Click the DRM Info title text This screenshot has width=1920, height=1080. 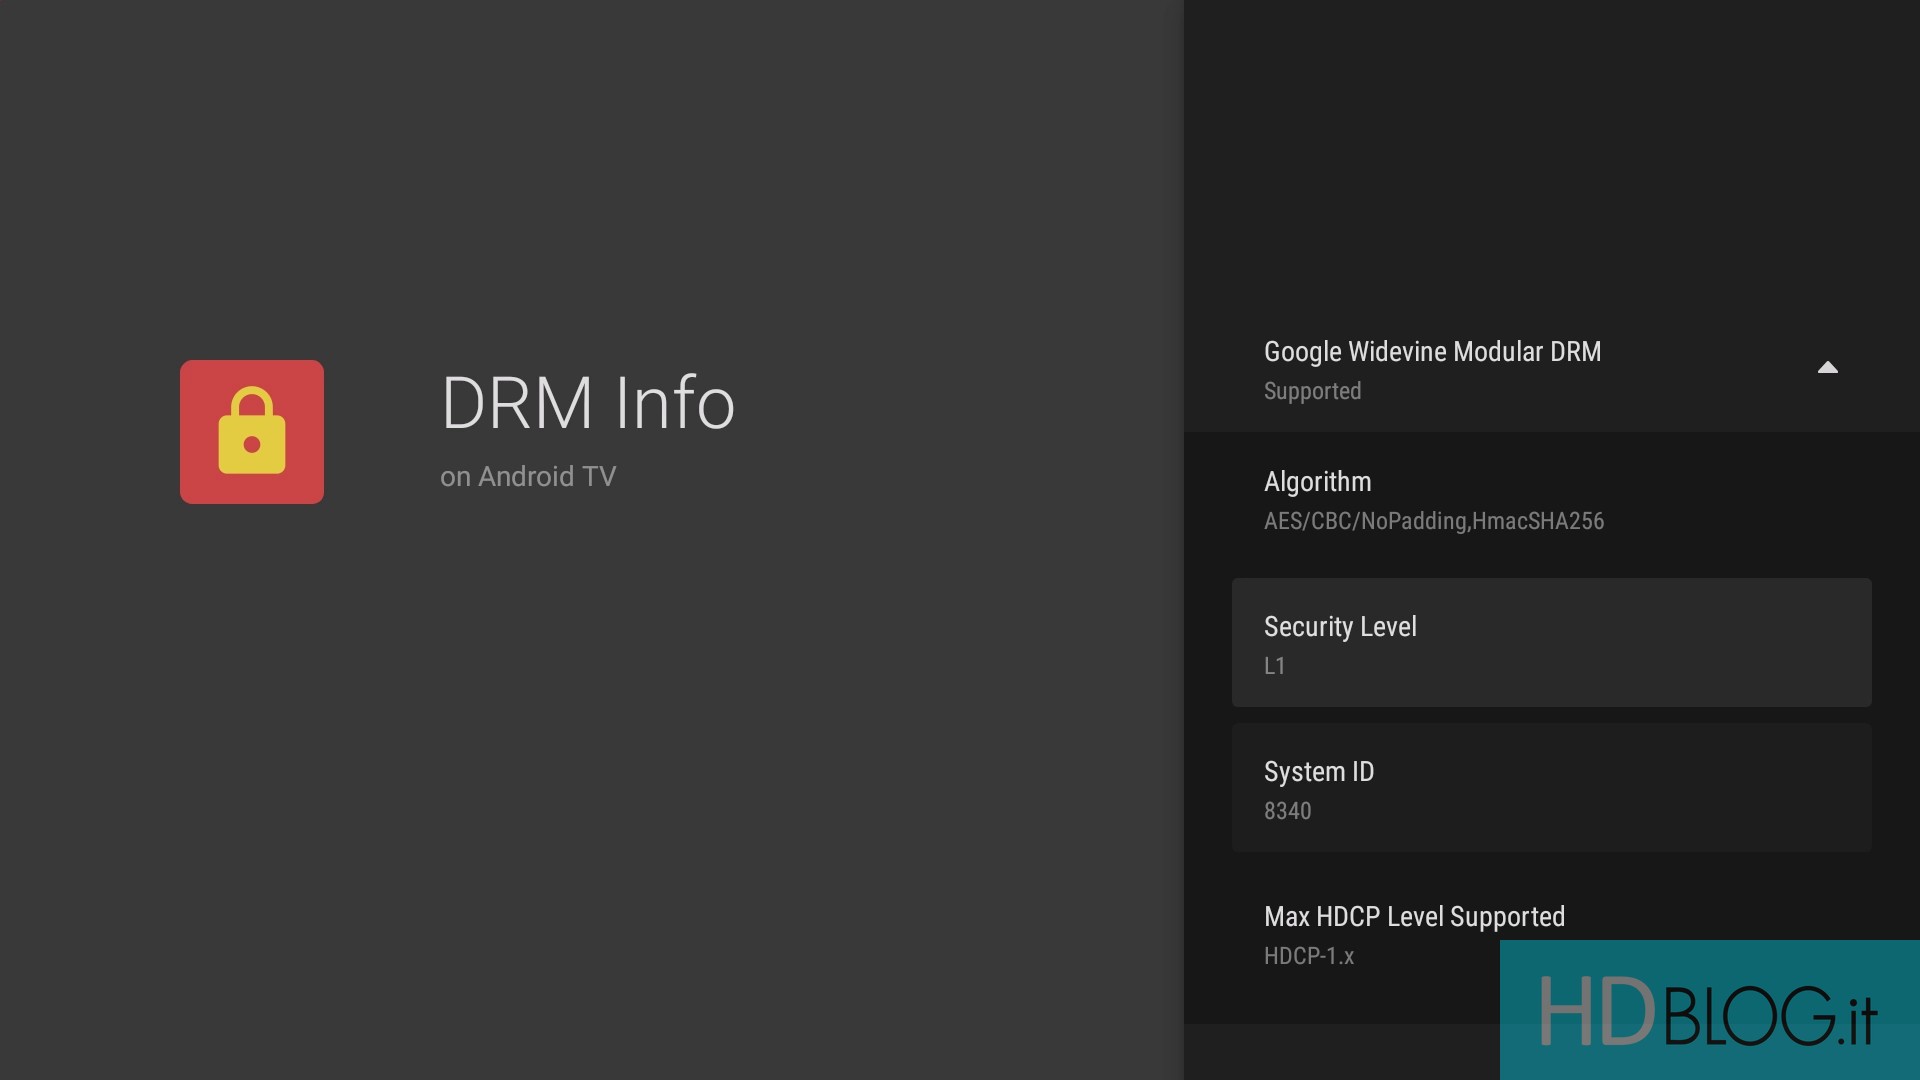pos(588,403)
